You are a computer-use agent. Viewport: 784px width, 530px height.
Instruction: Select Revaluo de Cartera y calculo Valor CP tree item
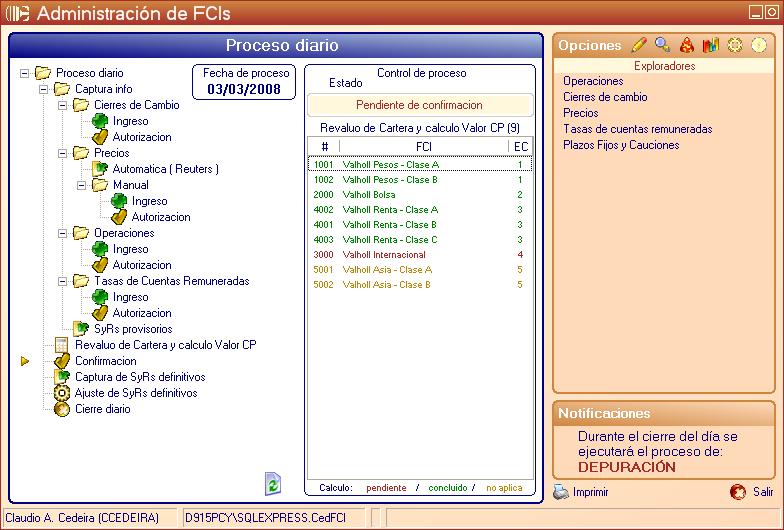pyautogui.click(x=166, y=345)
